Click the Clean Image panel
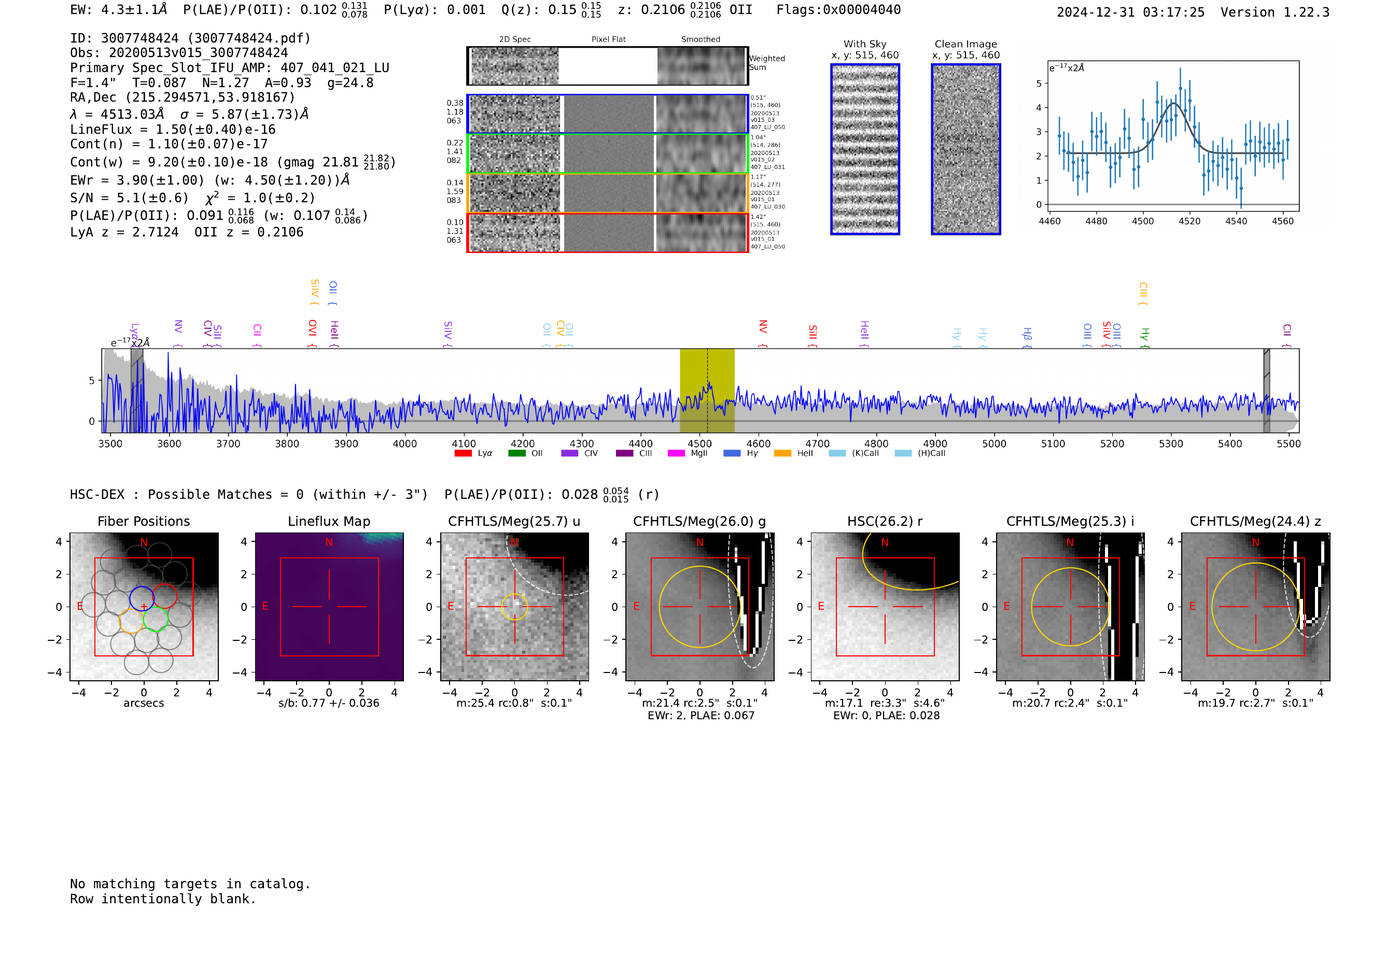The width and height of the screenshot is (1400, 953). 966,149
